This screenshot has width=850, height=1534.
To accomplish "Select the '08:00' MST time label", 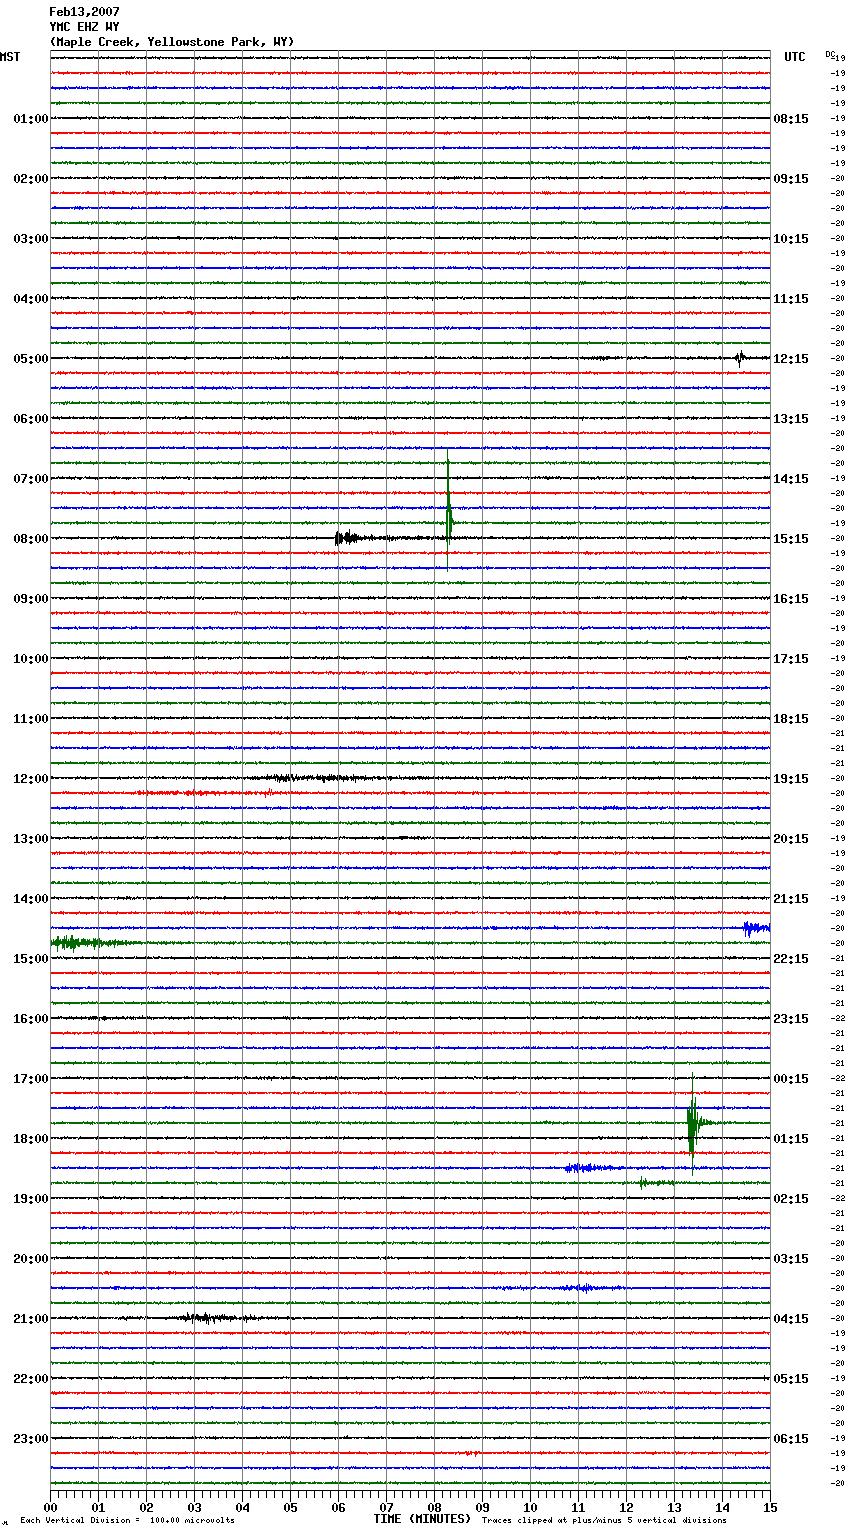I will (x=31, y=539).
